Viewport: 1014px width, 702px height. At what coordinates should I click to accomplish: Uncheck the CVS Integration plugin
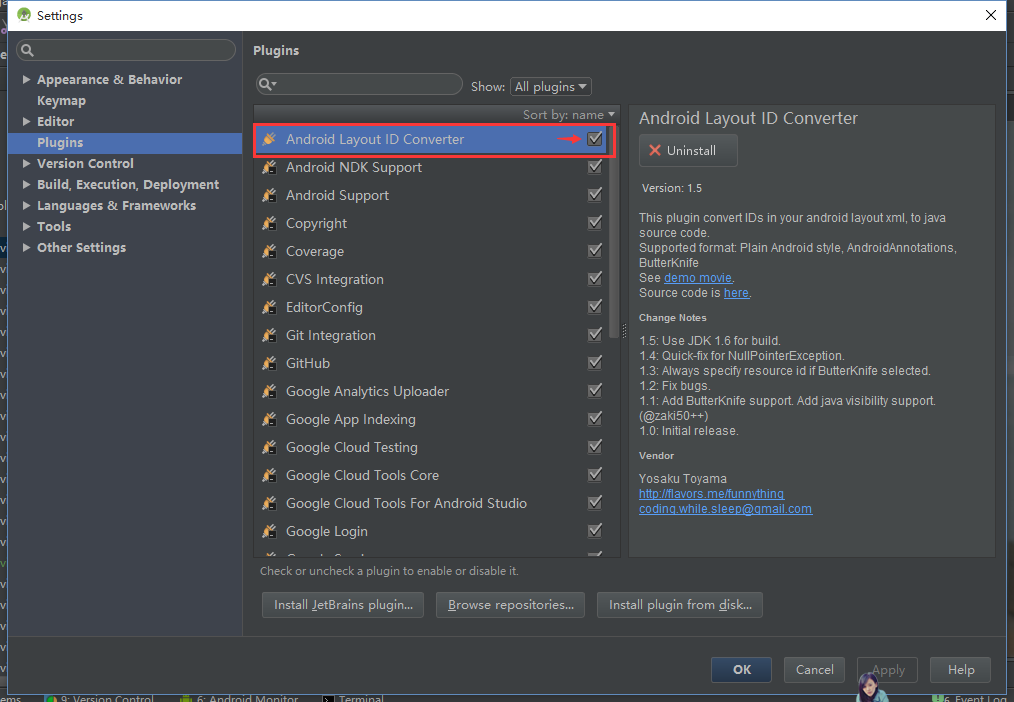click(x=595, y=279)
